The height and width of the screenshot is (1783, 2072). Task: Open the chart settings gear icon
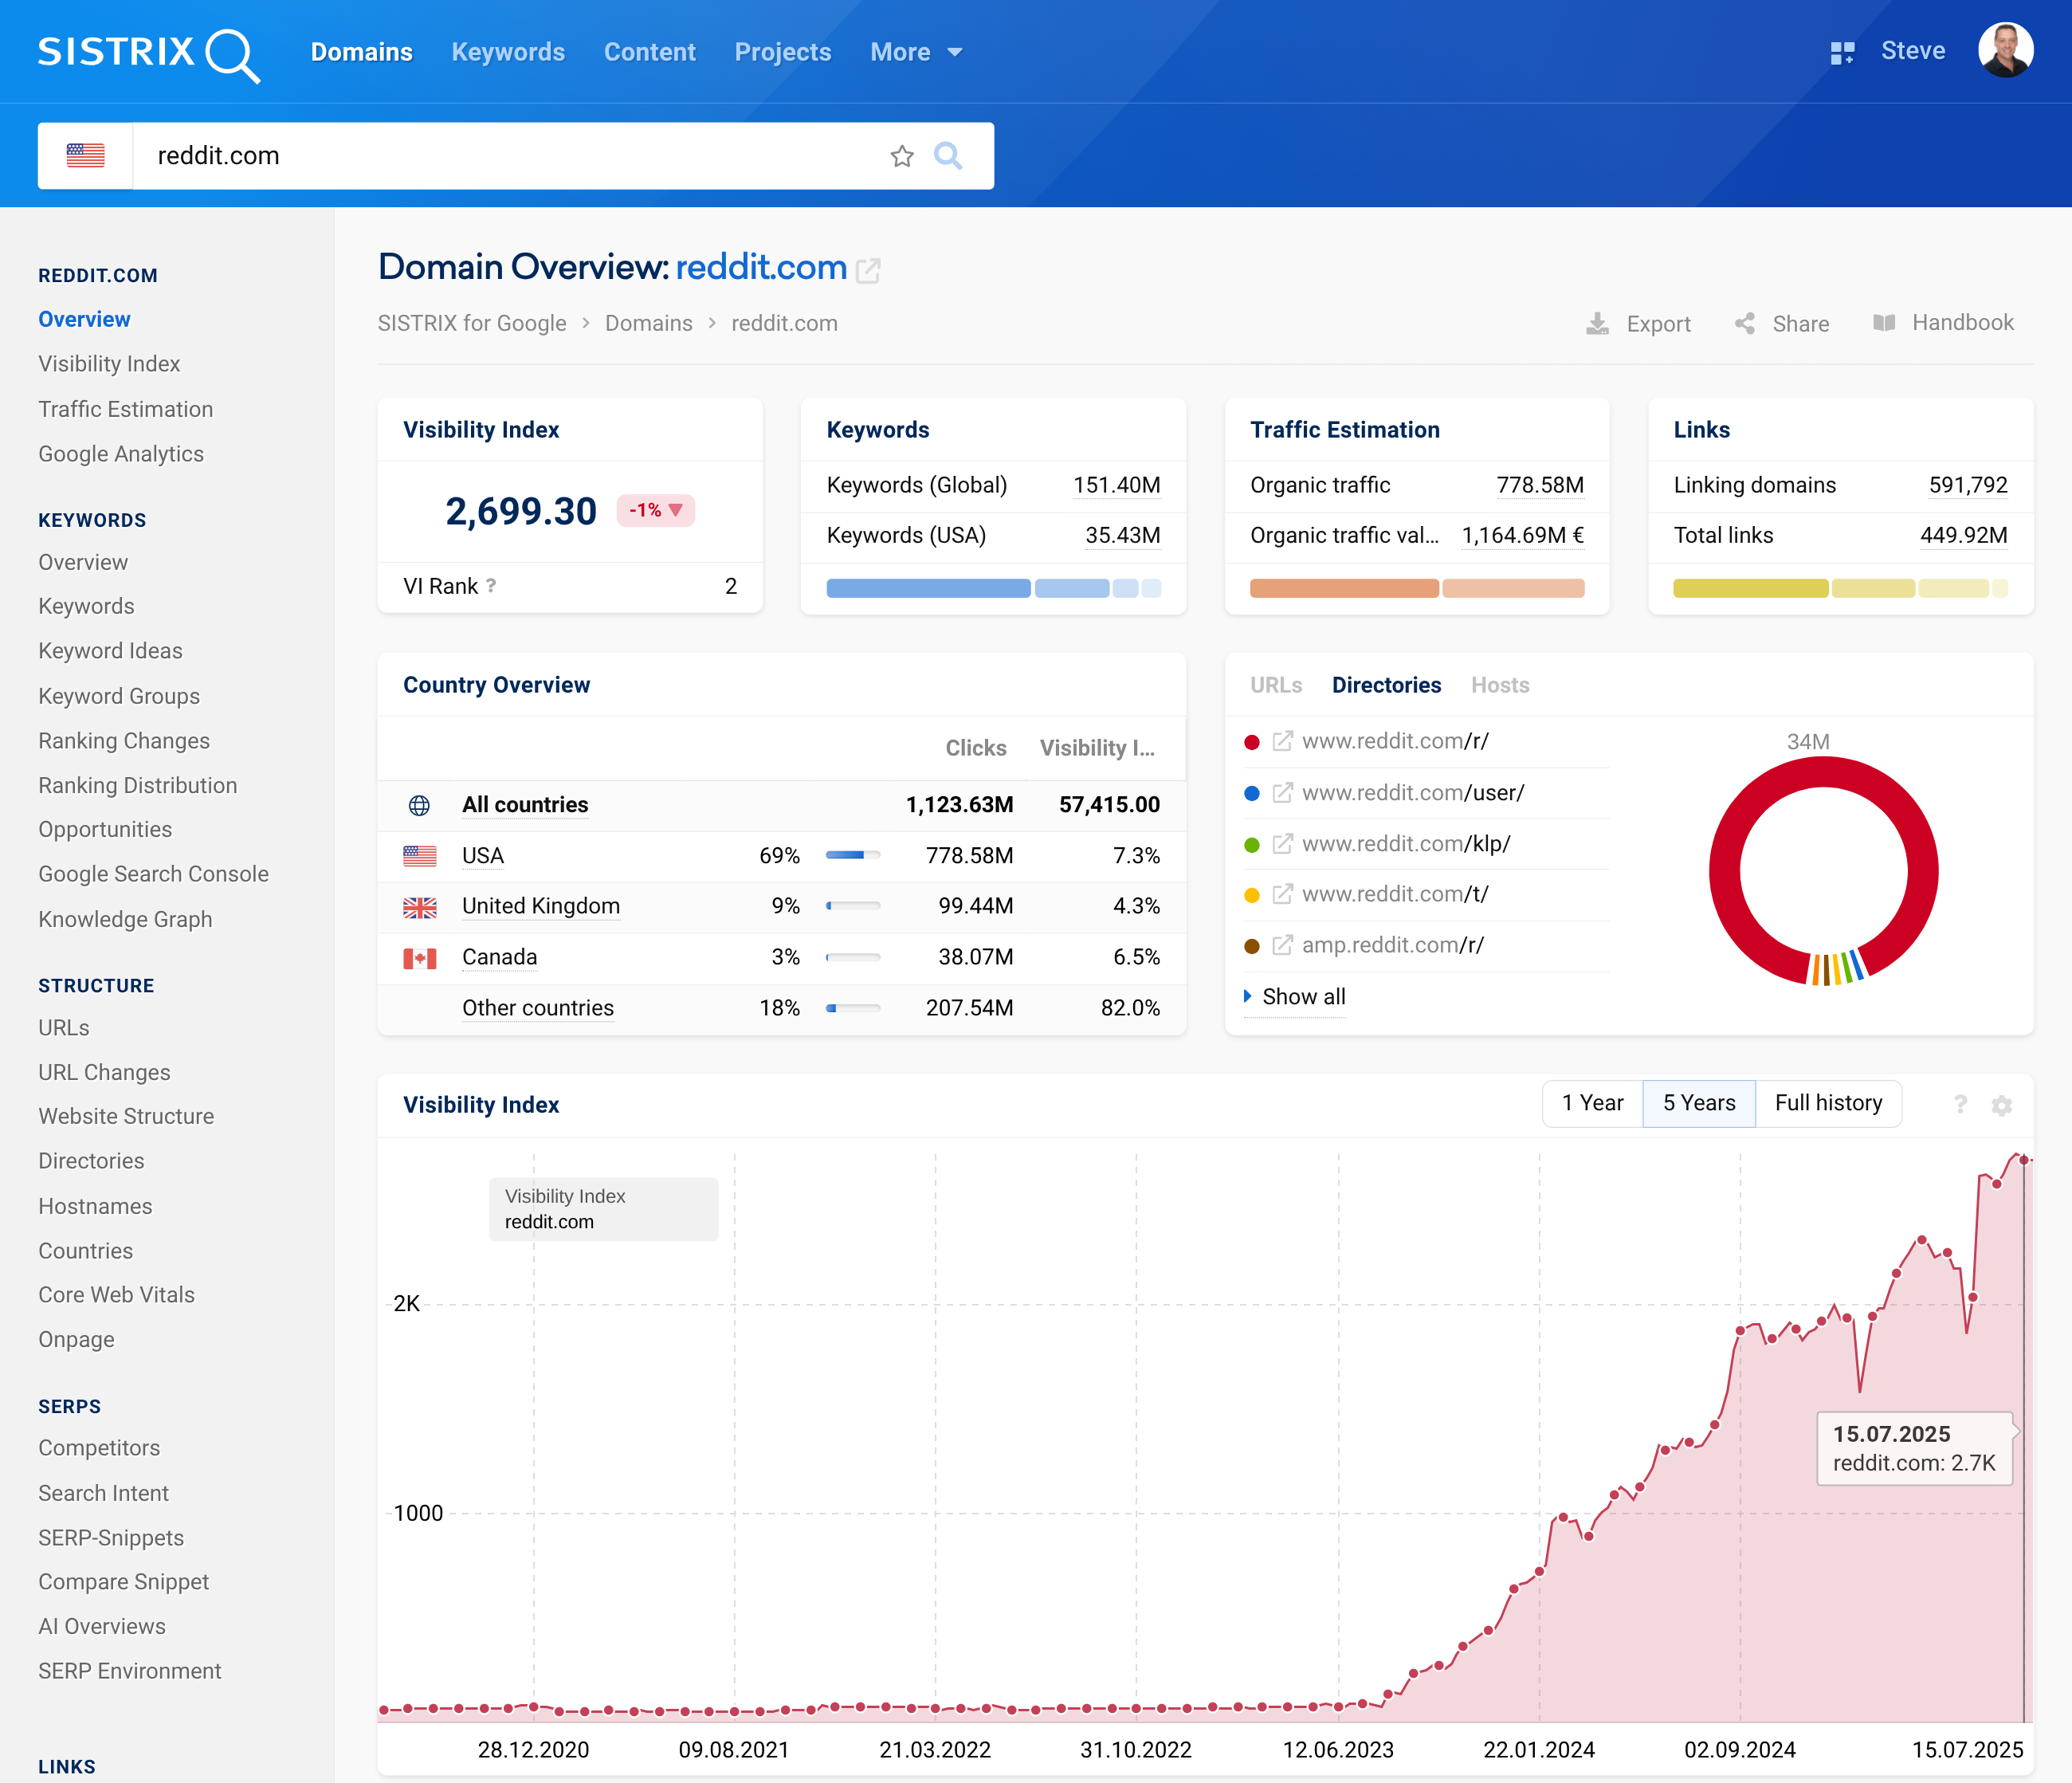(x=2001, y=1105)
